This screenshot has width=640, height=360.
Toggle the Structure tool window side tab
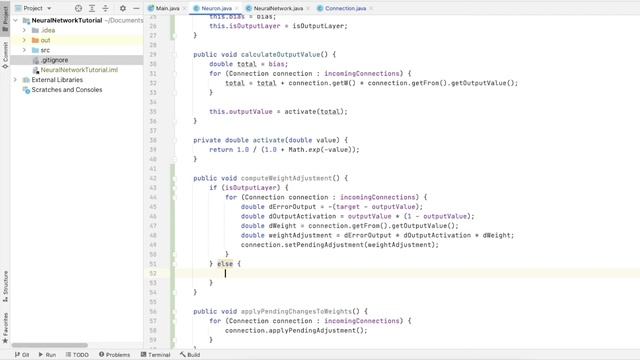click(x=5, y=287)
